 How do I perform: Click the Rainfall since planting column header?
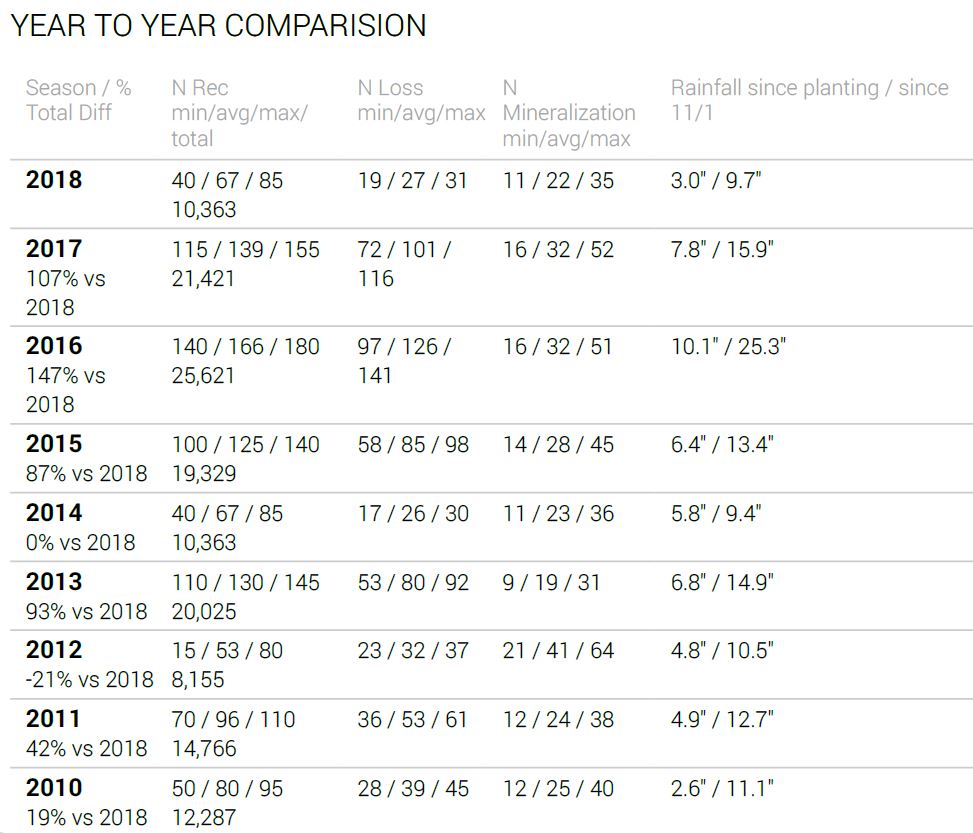810,100
